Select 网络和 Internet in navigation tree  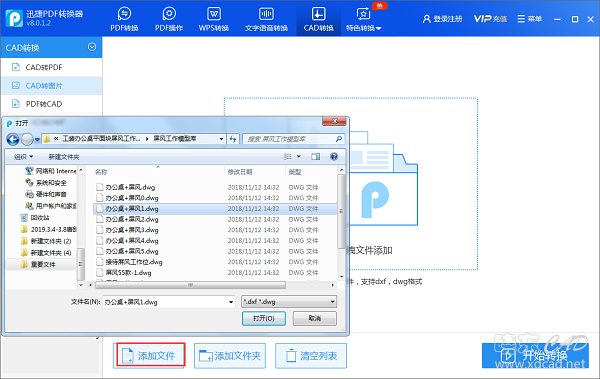51,171
